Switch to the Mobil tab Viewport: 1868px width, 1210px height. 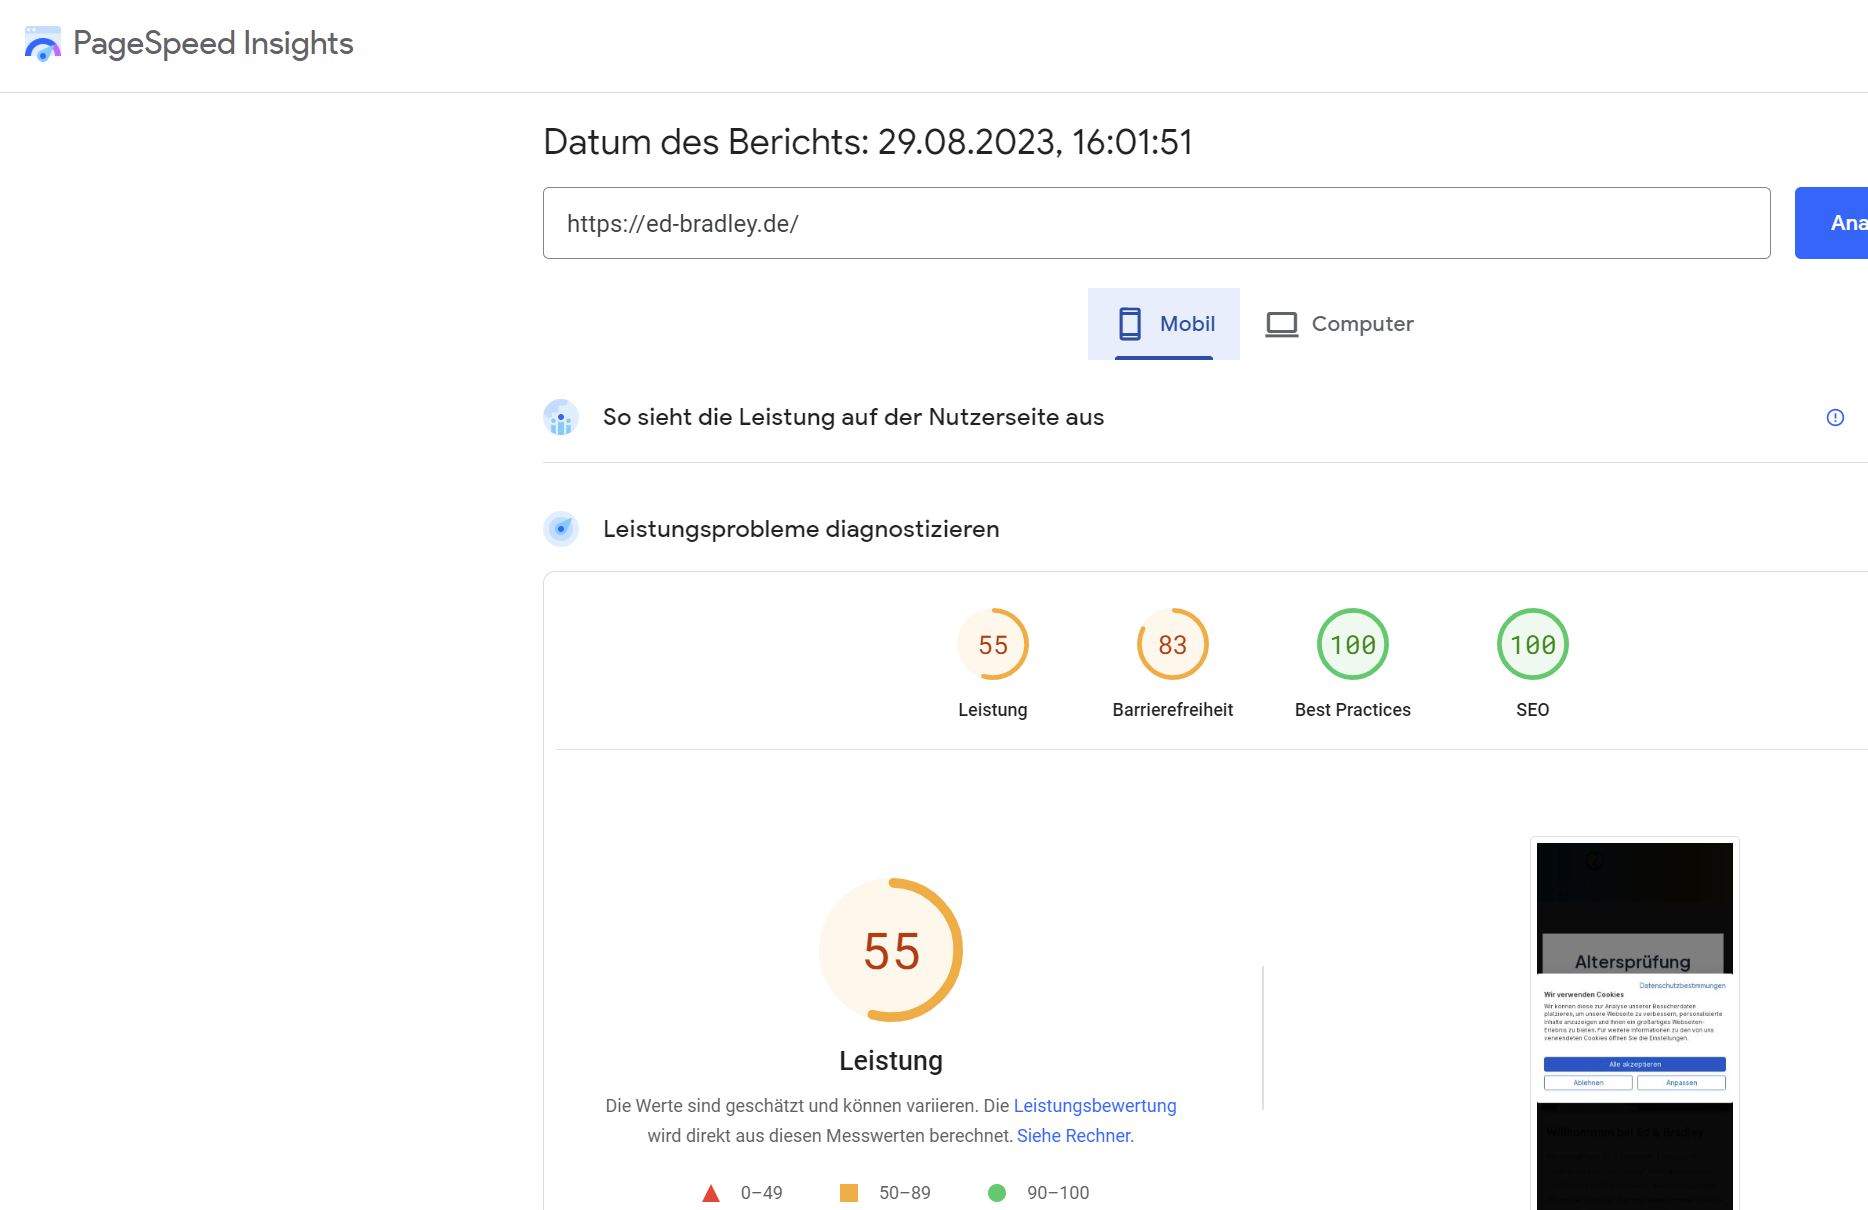click(1164, 324)
